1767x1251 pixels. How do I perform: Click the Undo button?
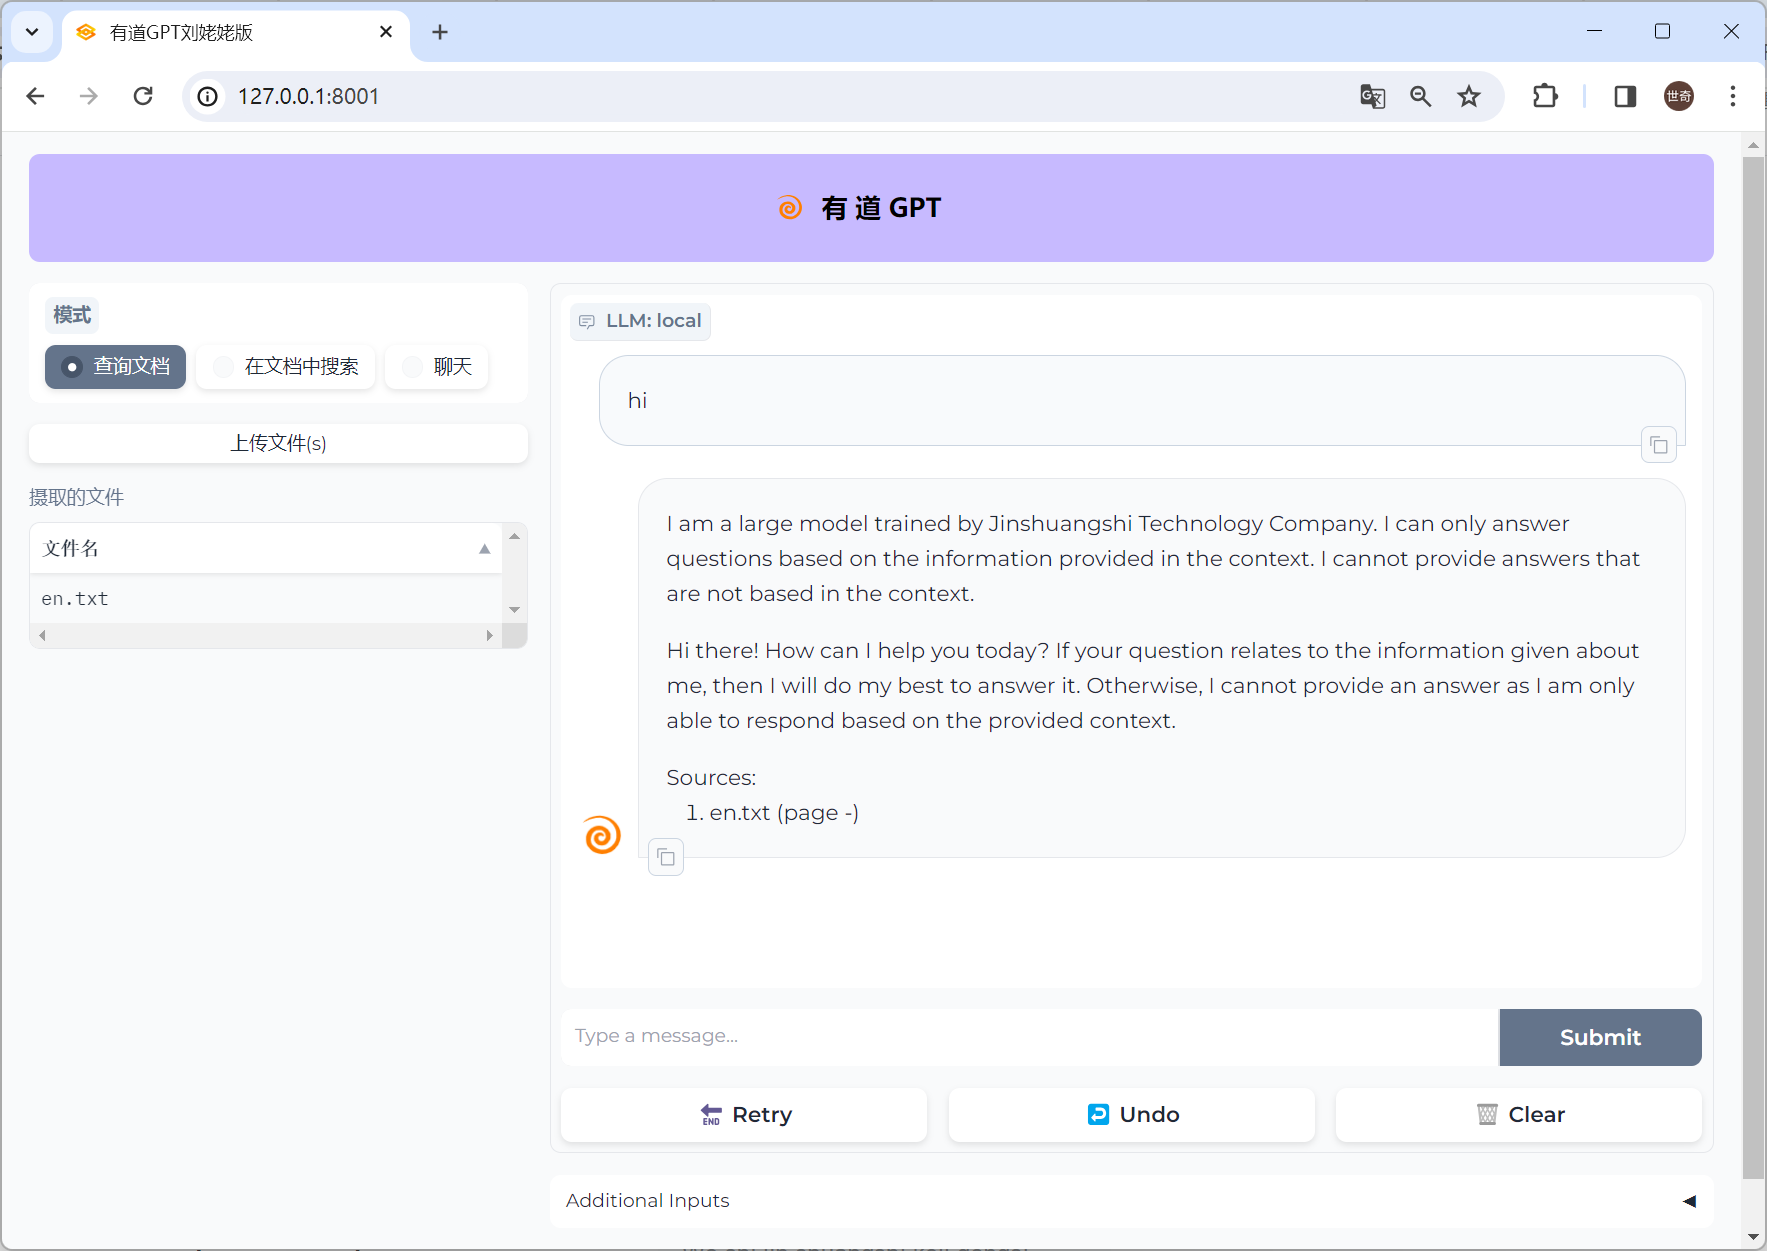coord(1131,1115)
